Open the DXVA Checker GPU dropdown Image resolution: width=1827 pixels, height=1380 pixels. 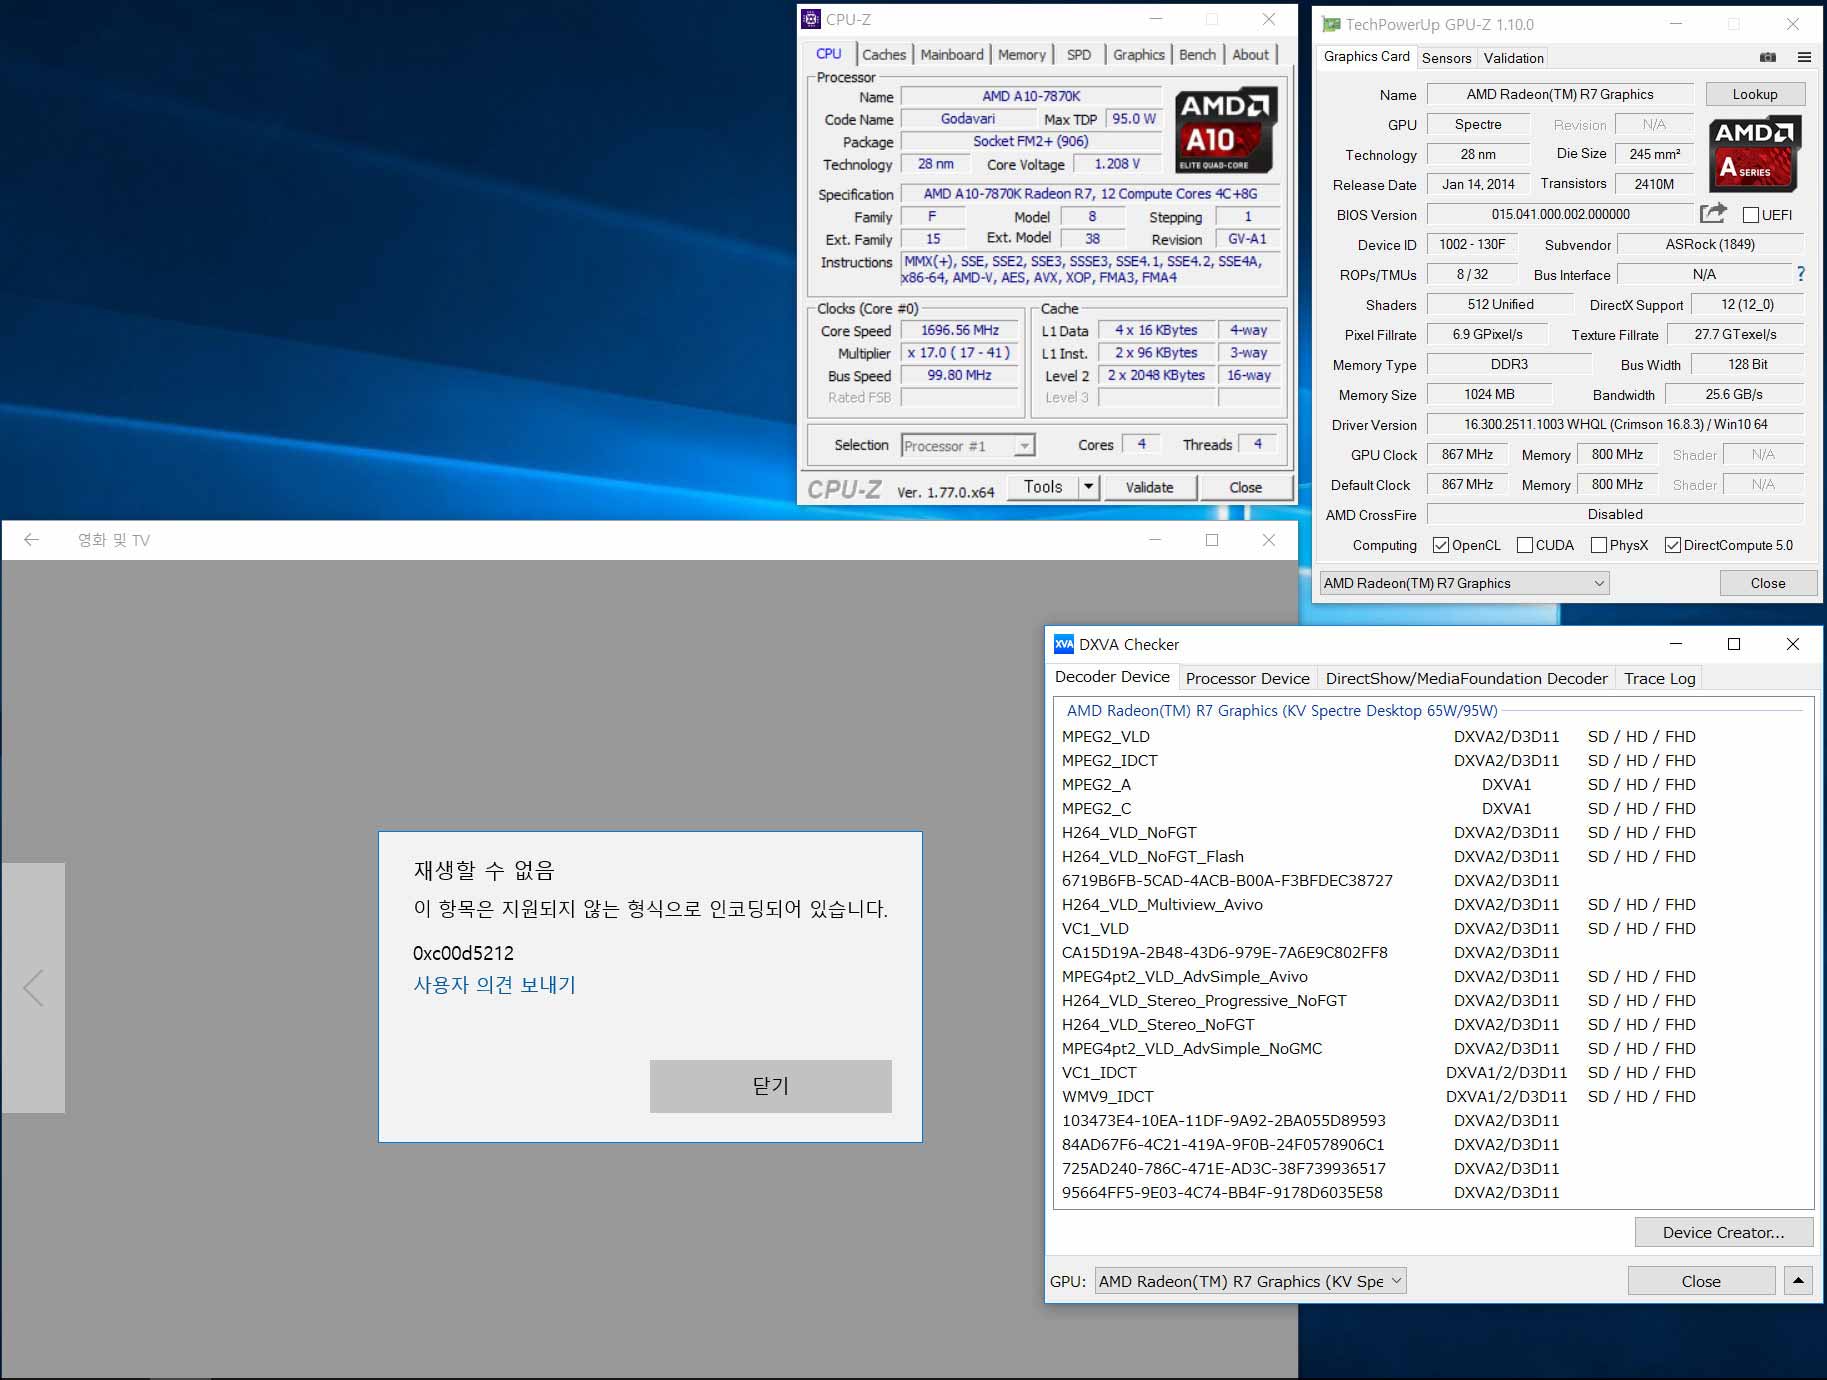[1250, 1281]
